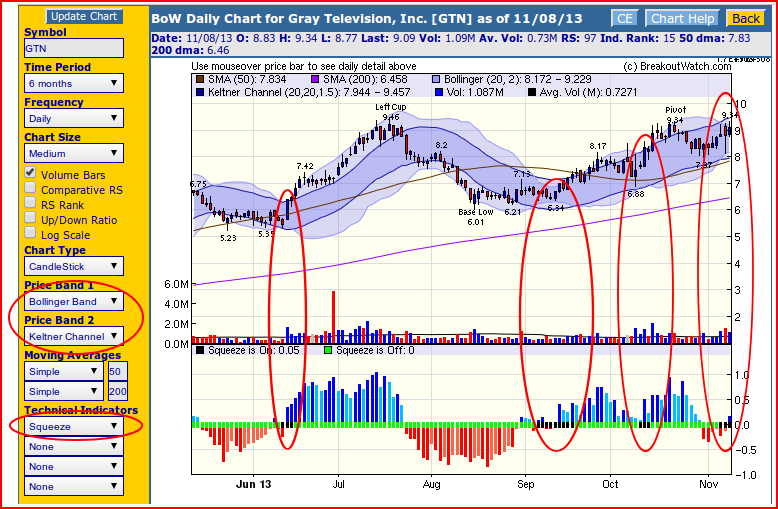
Task: Click the Keltner Channel legend swatch
Action: point(200,92)
